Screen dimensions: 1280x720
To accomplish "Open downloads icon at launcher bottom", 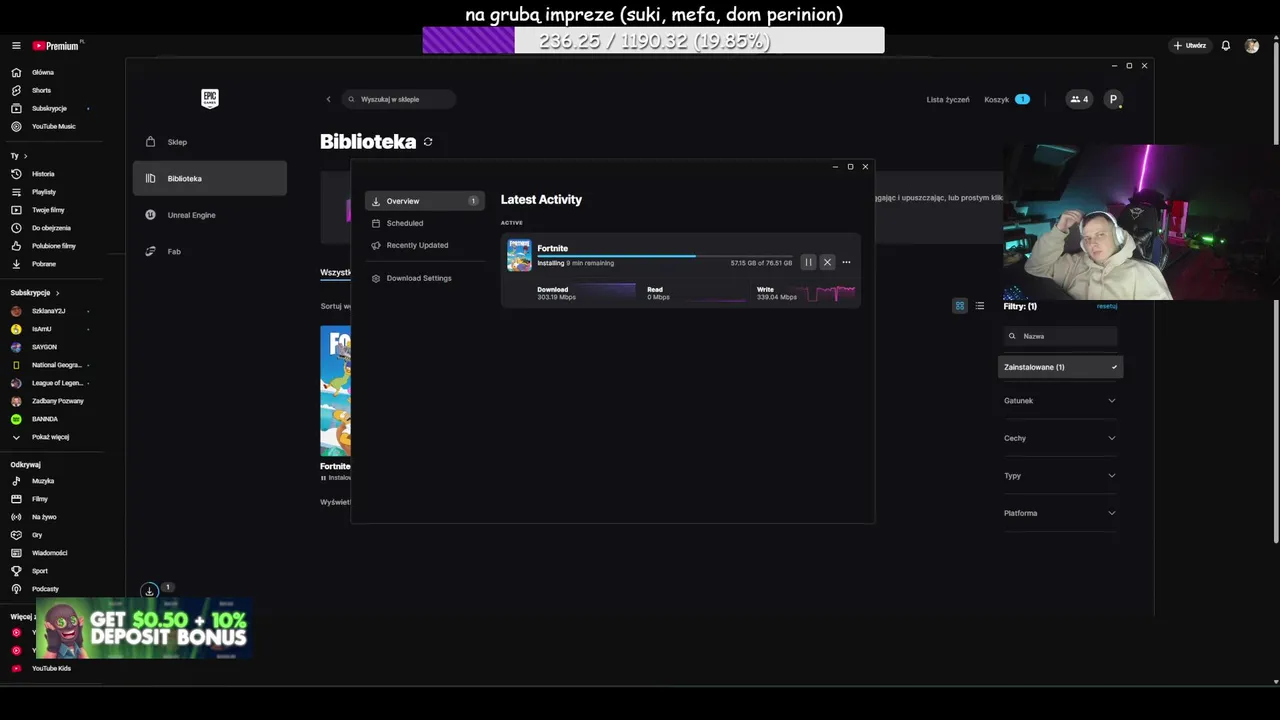I will 149,591.
